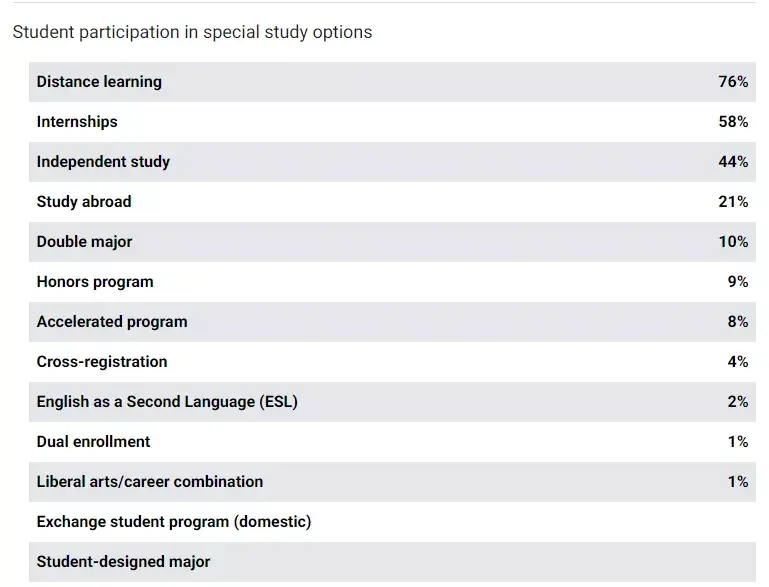Click the 44% Independent study value
Screen dimensions: 769x587
coord(733,162)
